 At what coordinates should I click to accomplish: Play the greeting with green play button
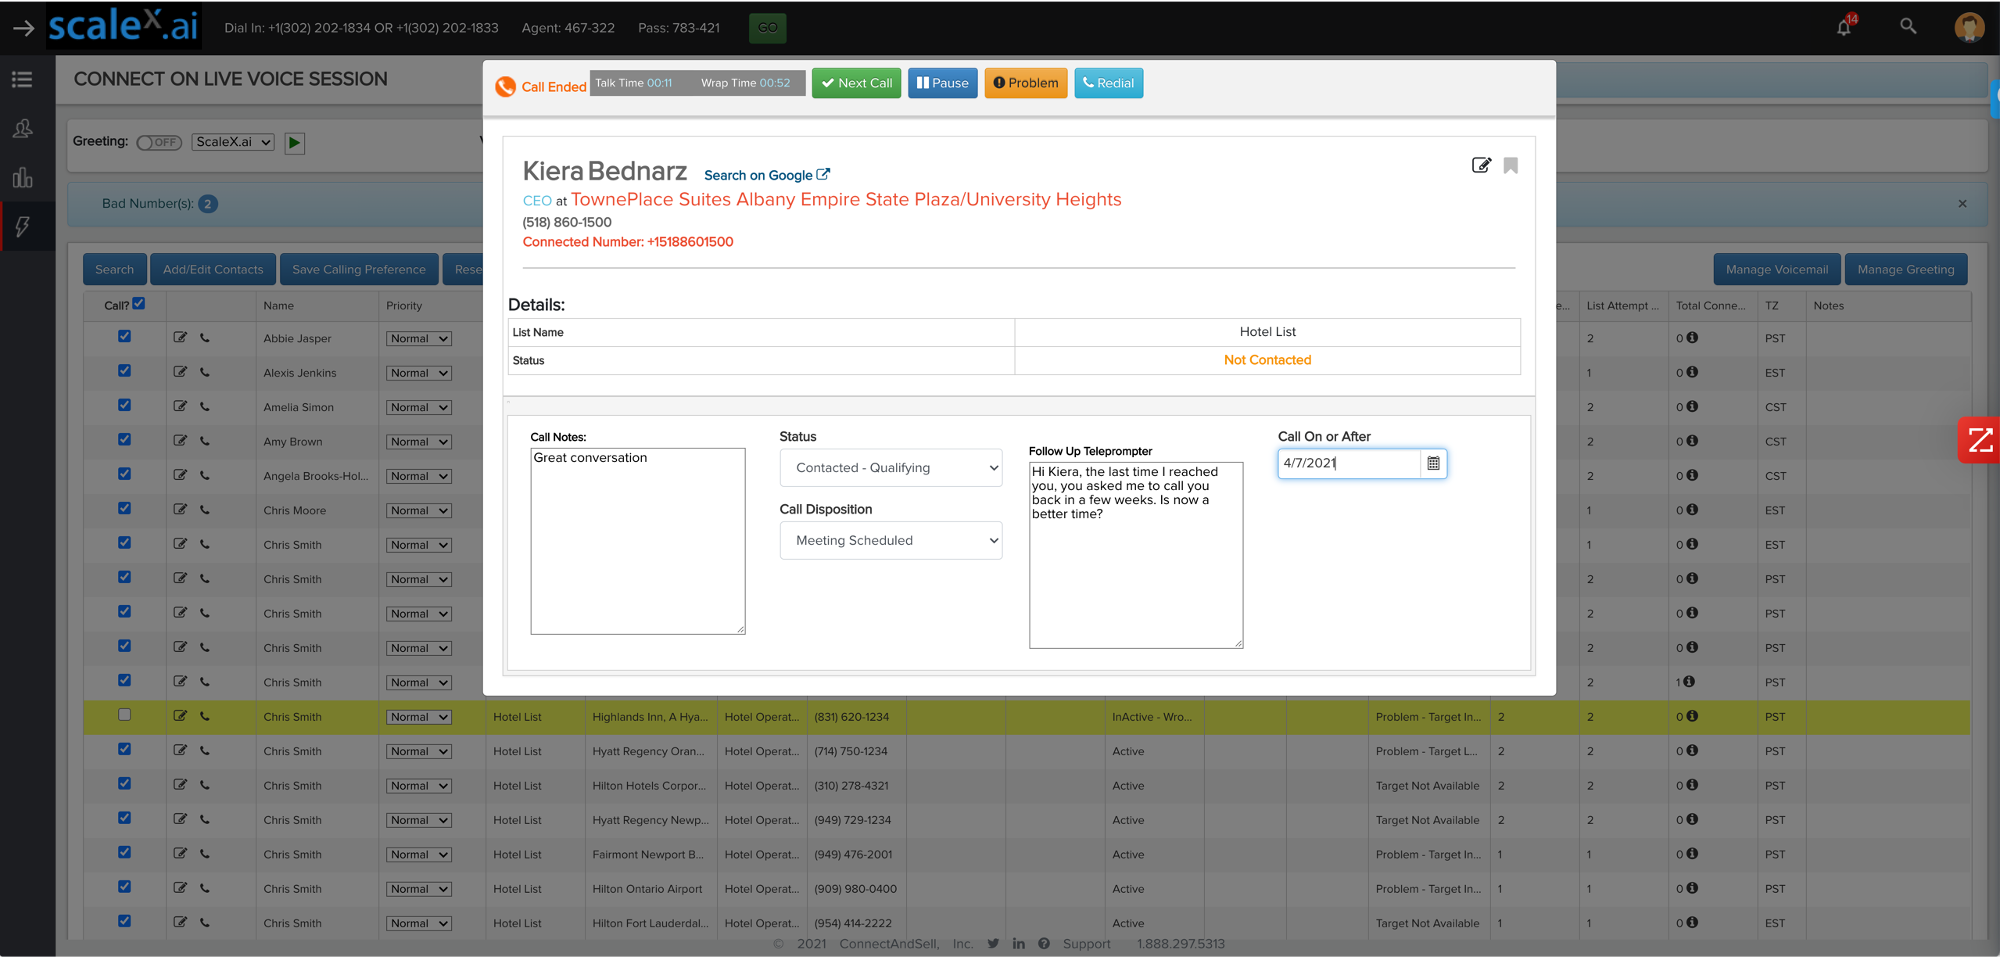[x=294, y=143]
